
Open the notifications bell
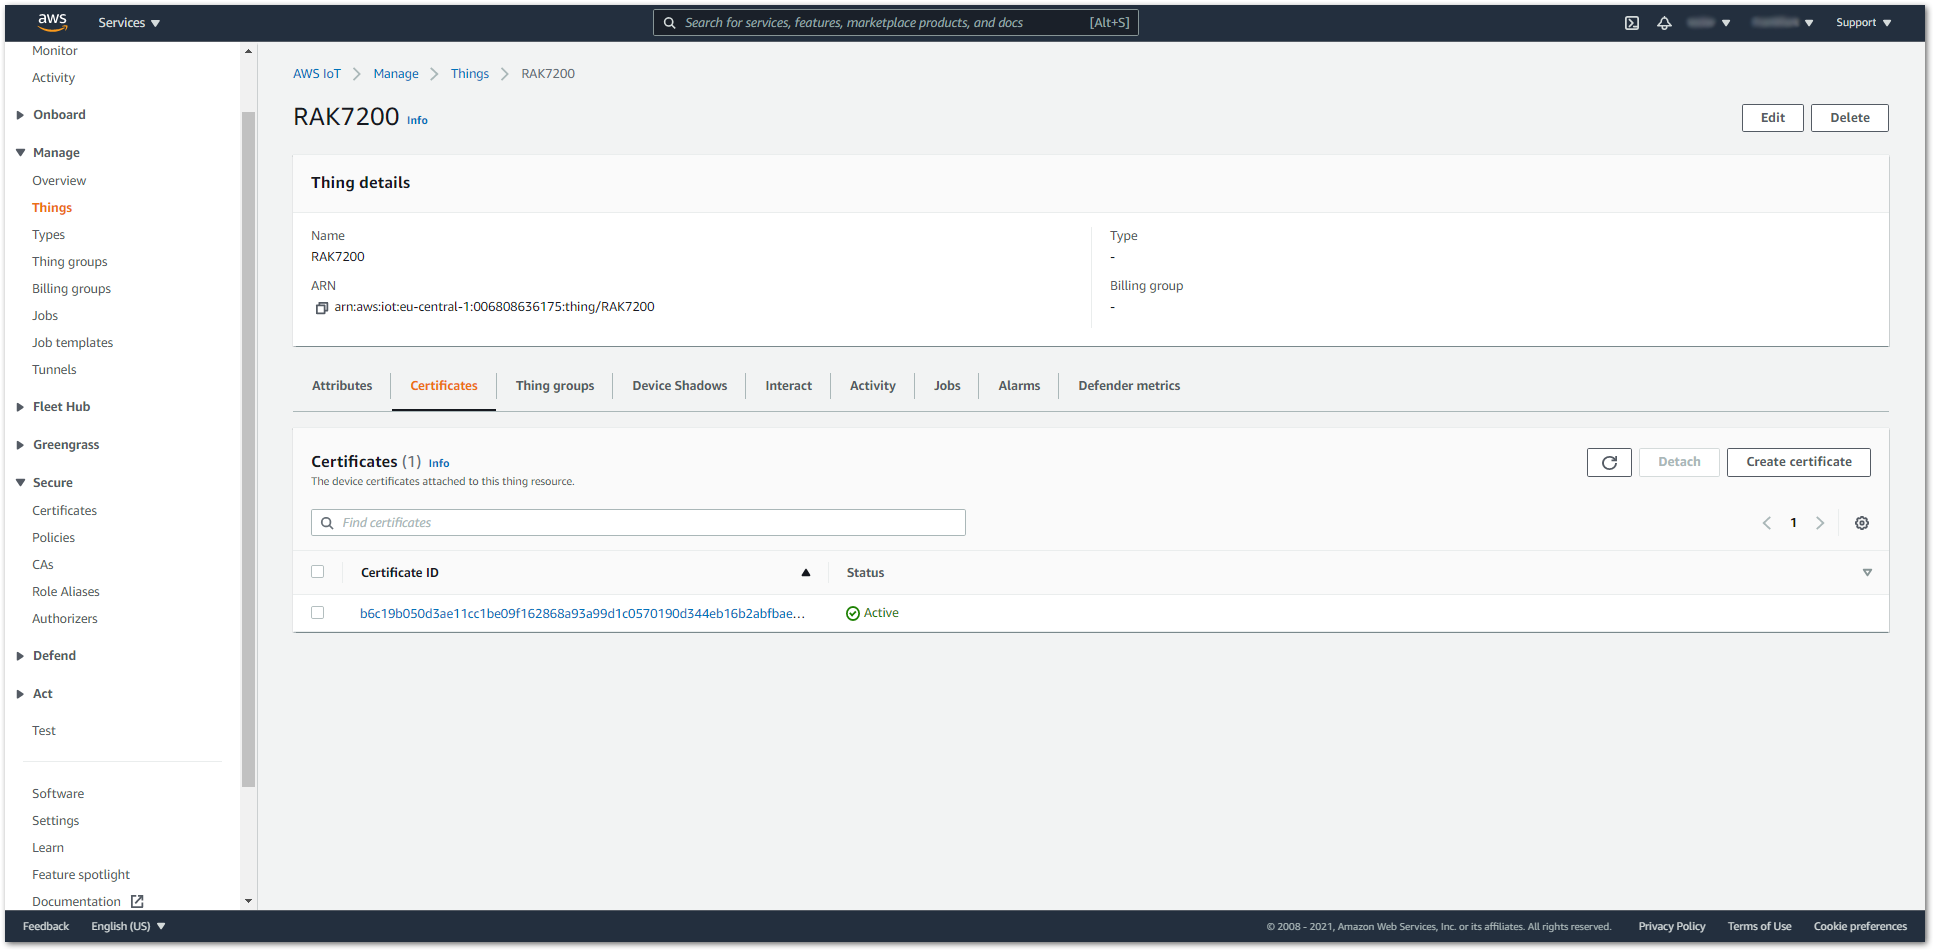[x=1665, y=22]
